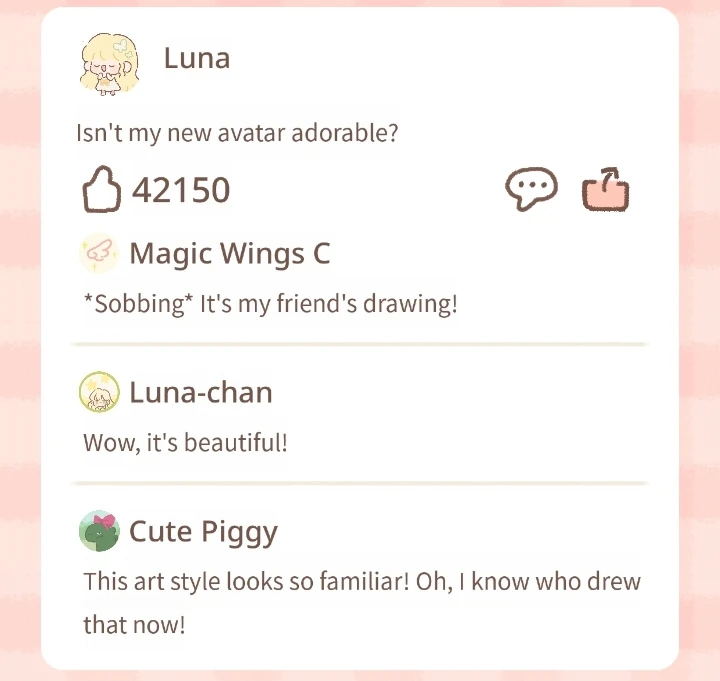This screenshot has height=681, width=720.
Task: Click the "that now!" line of Cute Piggy's comment
Action: click(134, 625)
